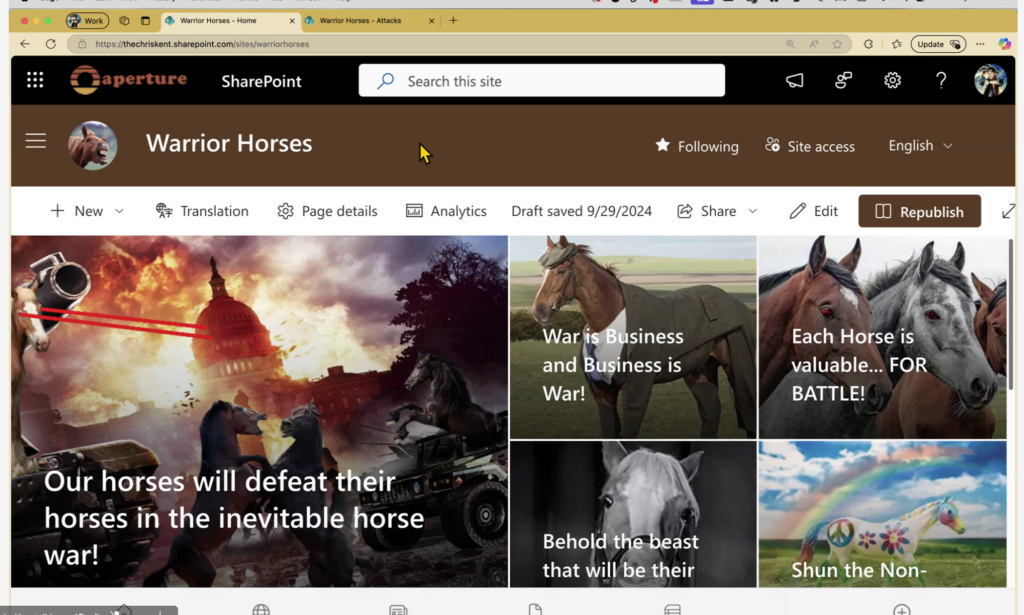Open the "Behold the beast" tile
The height and width of the screenshot is (615, 1024).
633,514
